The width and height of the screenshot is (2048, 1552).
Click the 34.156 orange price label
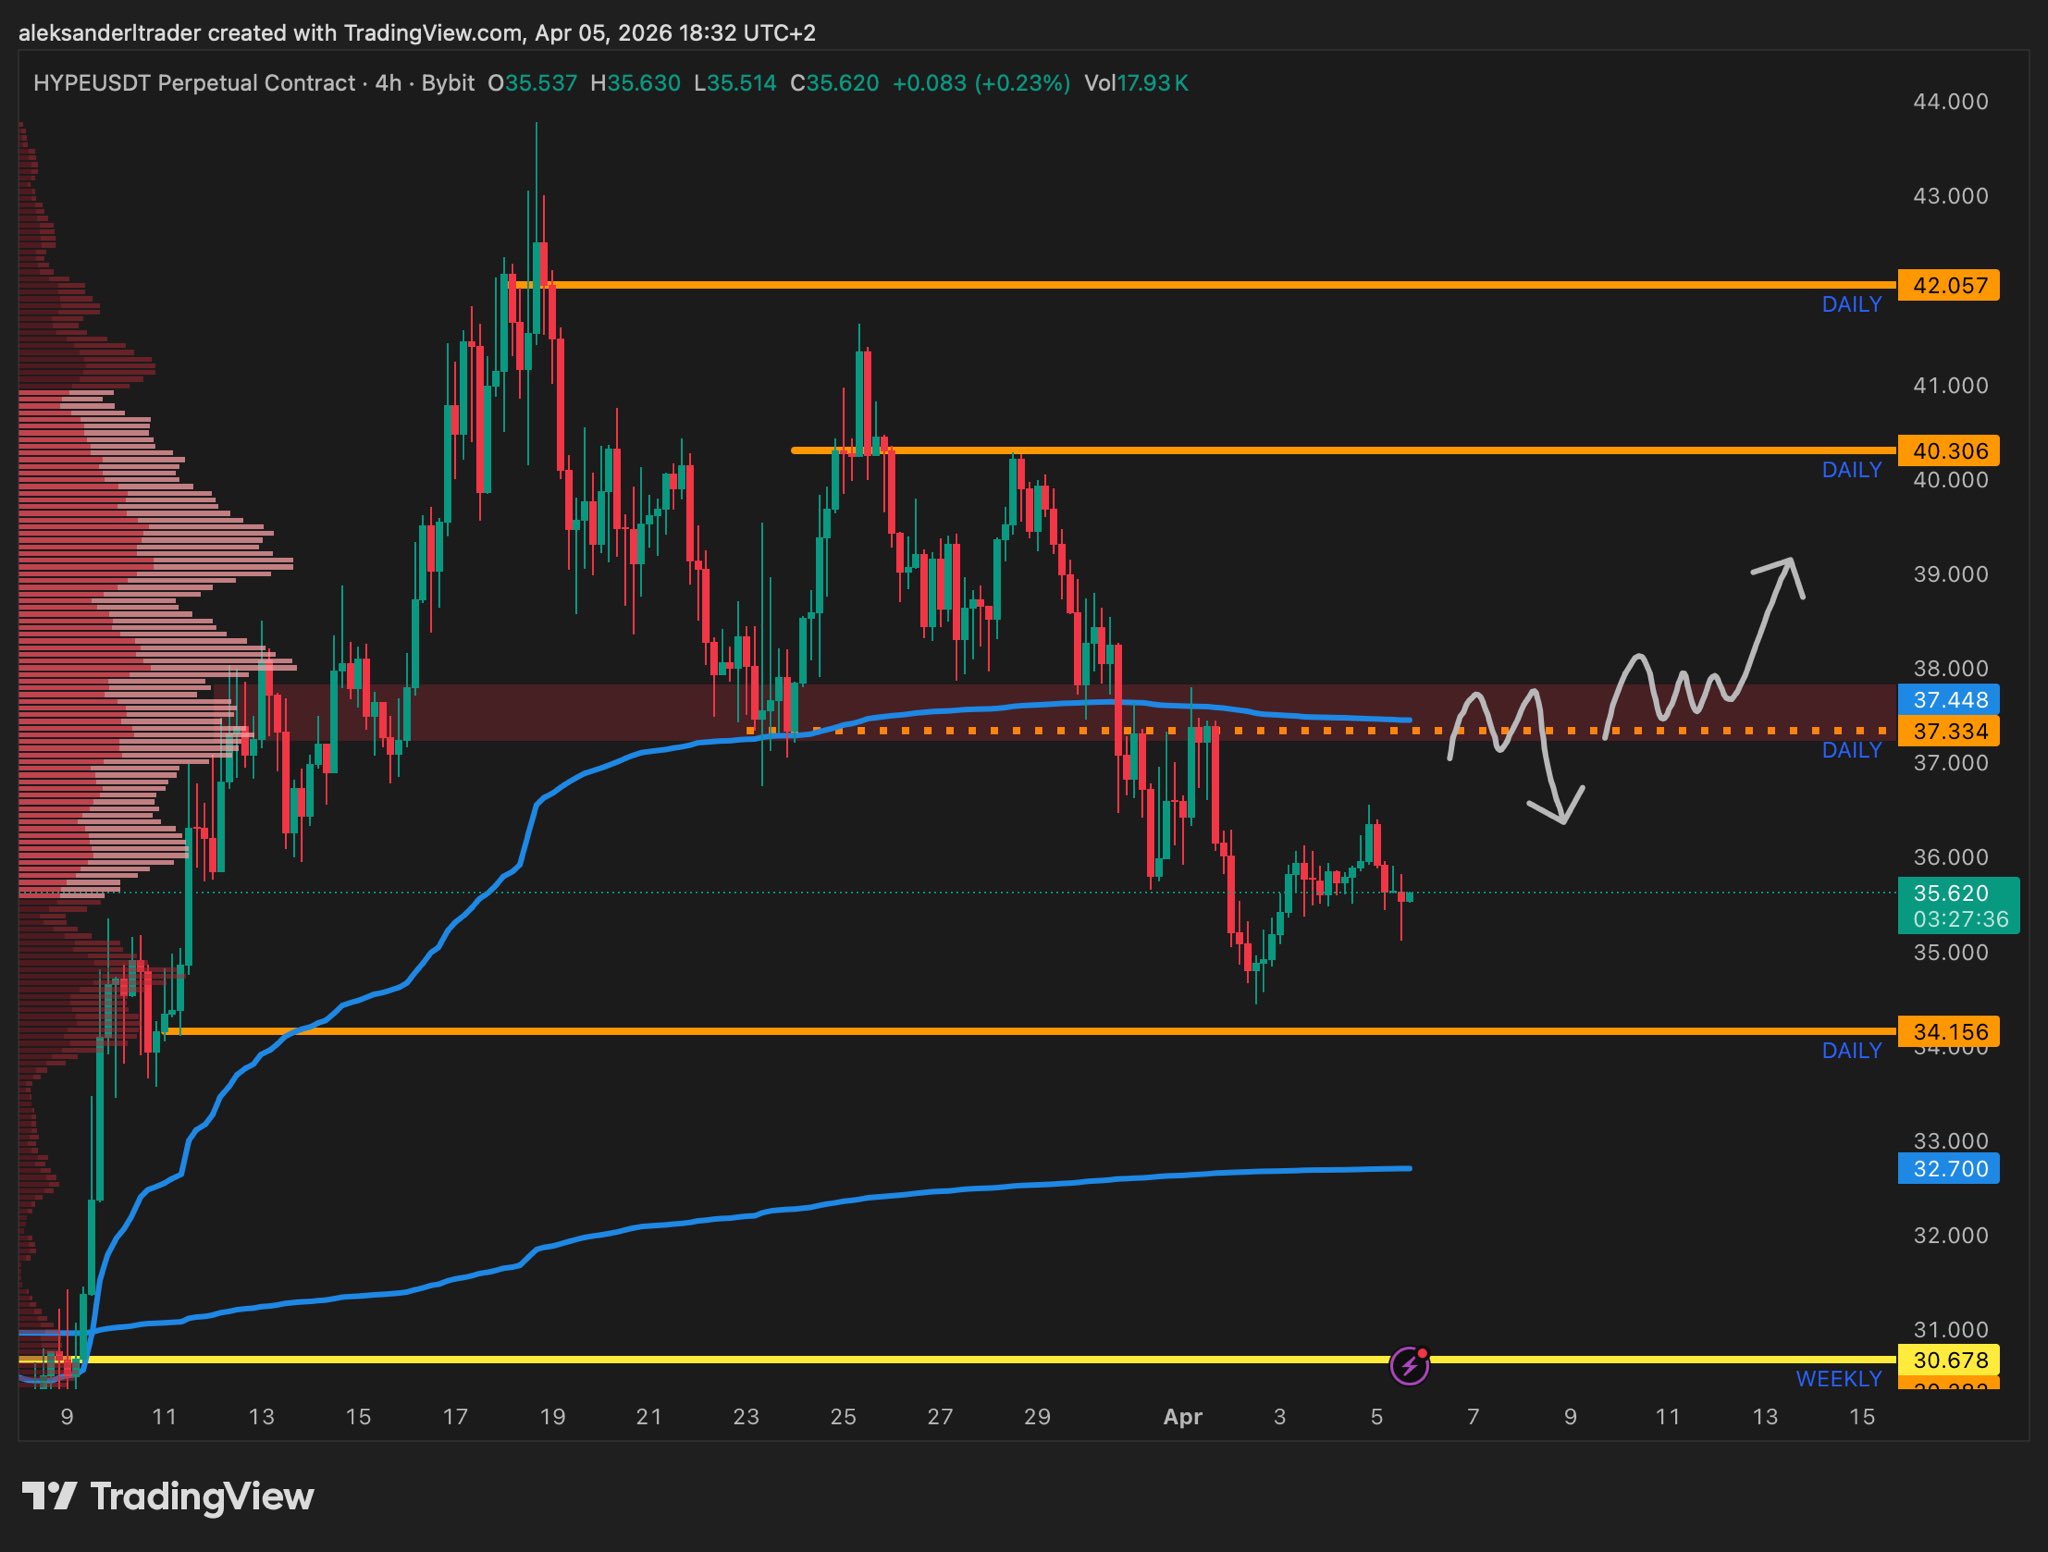click(1948, 1031)
